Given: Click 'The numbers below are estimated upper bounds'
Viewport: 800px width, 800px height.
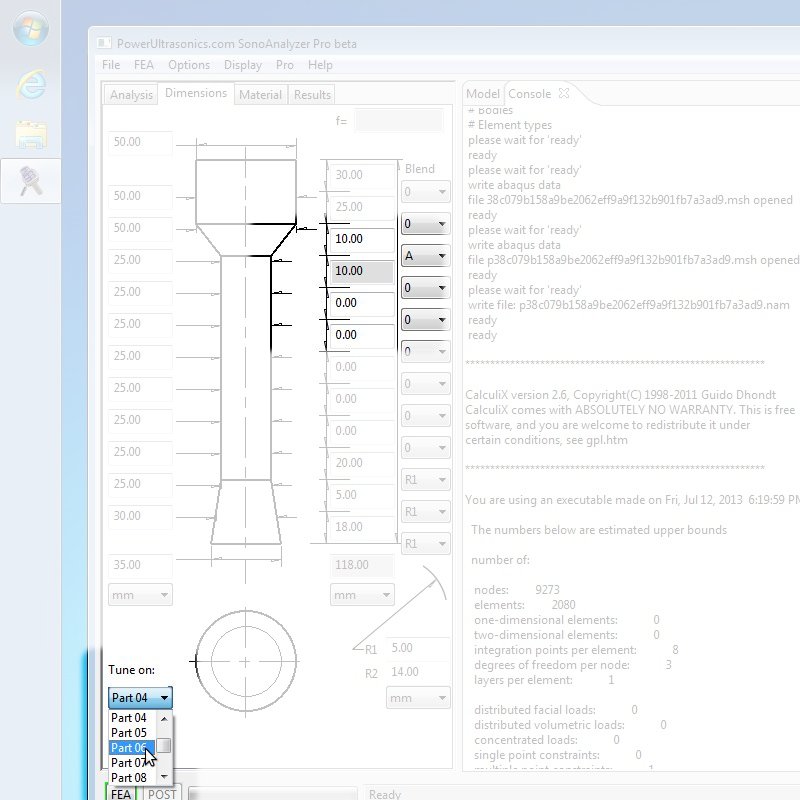Looking at the screenshot, I should [x=599, y=530].
